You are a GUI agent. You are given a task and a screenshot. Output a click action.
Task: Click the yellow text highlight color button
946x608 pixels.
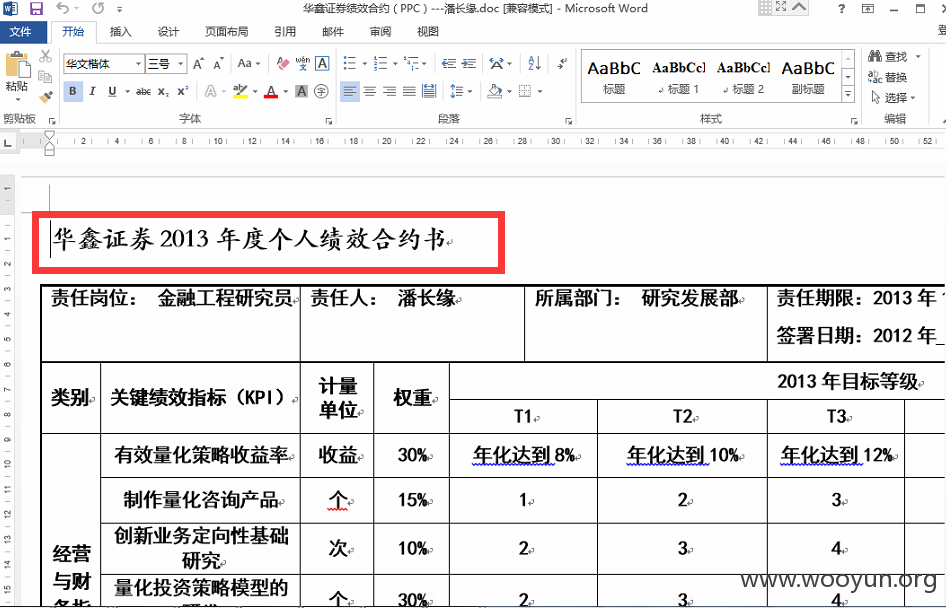coord(240,91)
